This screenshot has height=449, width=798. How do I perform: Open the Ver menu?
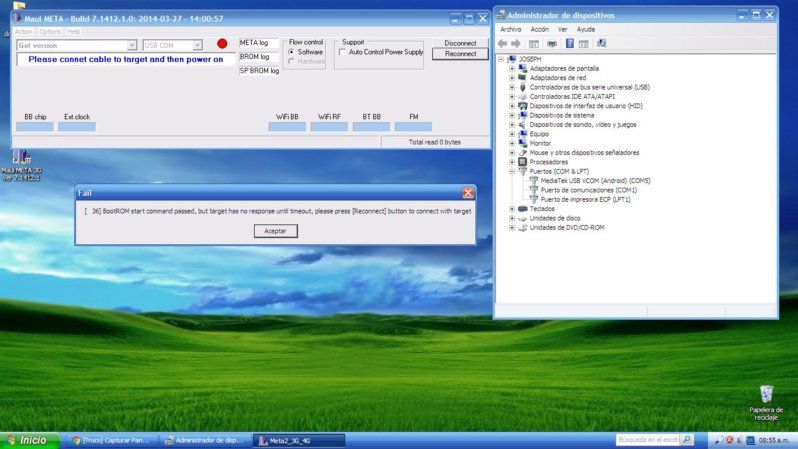[562, 30]
